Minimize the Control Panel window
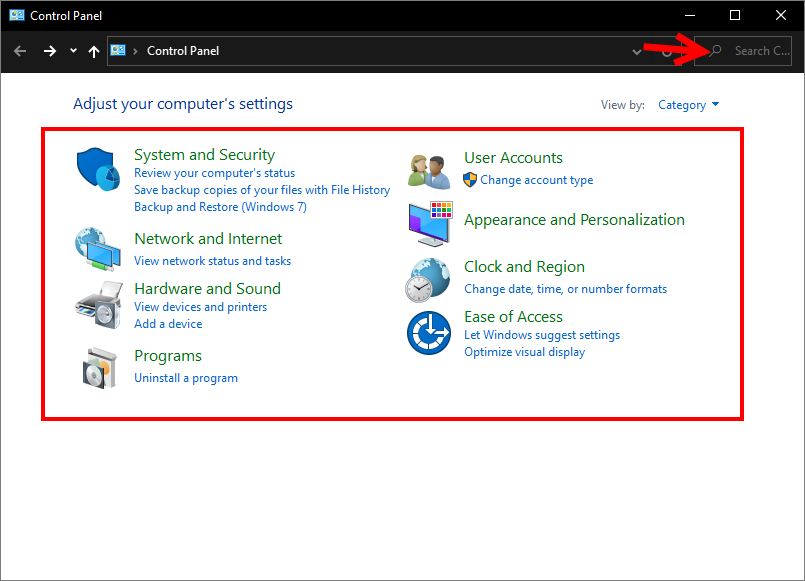The height and width of the screenshot is (581, 805). pyautogui.click(x=690, y=15)
